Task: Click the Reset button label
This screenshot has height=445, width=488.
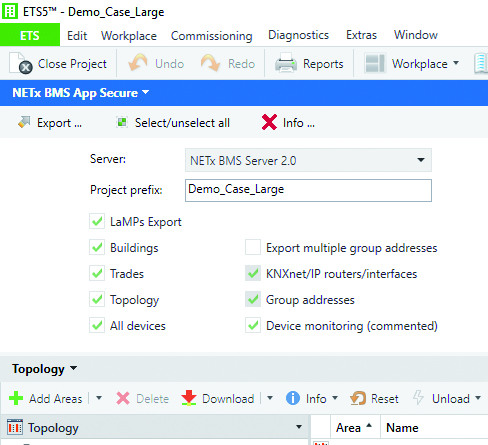Action: (385, 398)
